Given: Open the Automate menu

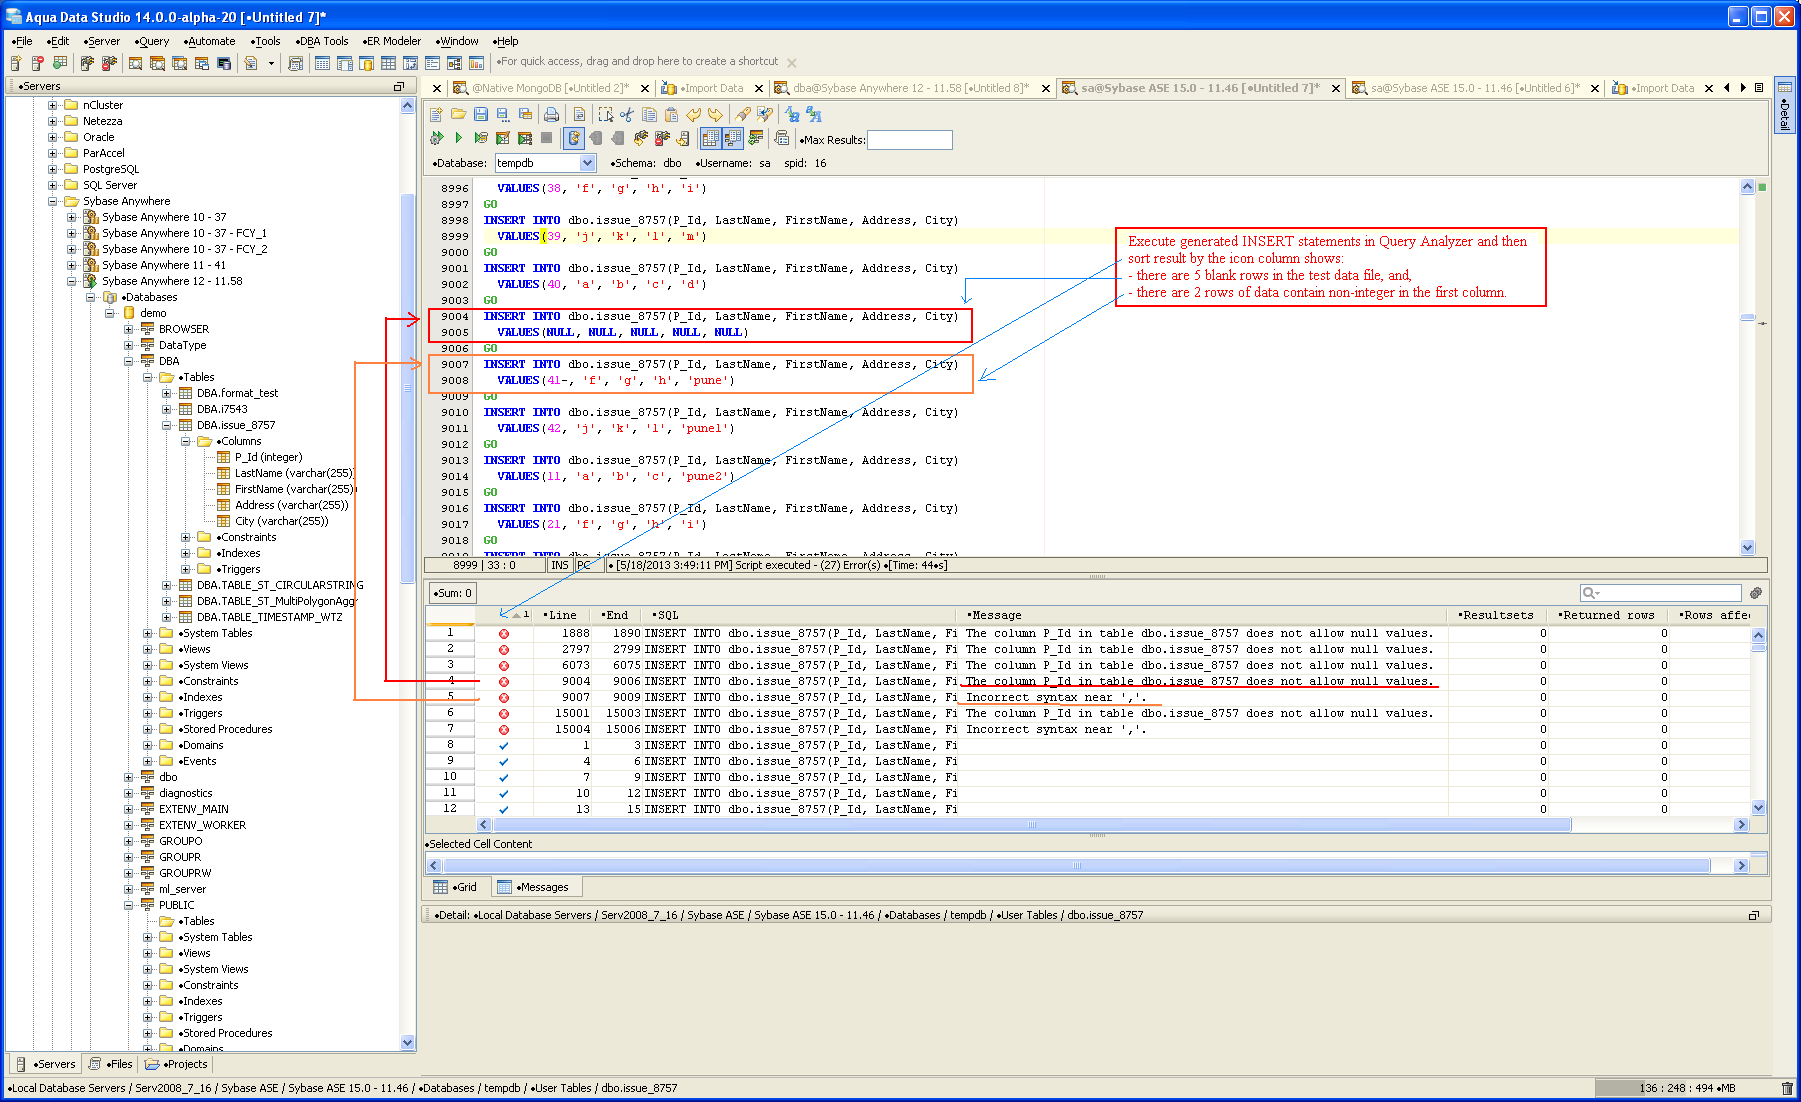Looking at the screenshot, I should point(209,41).
